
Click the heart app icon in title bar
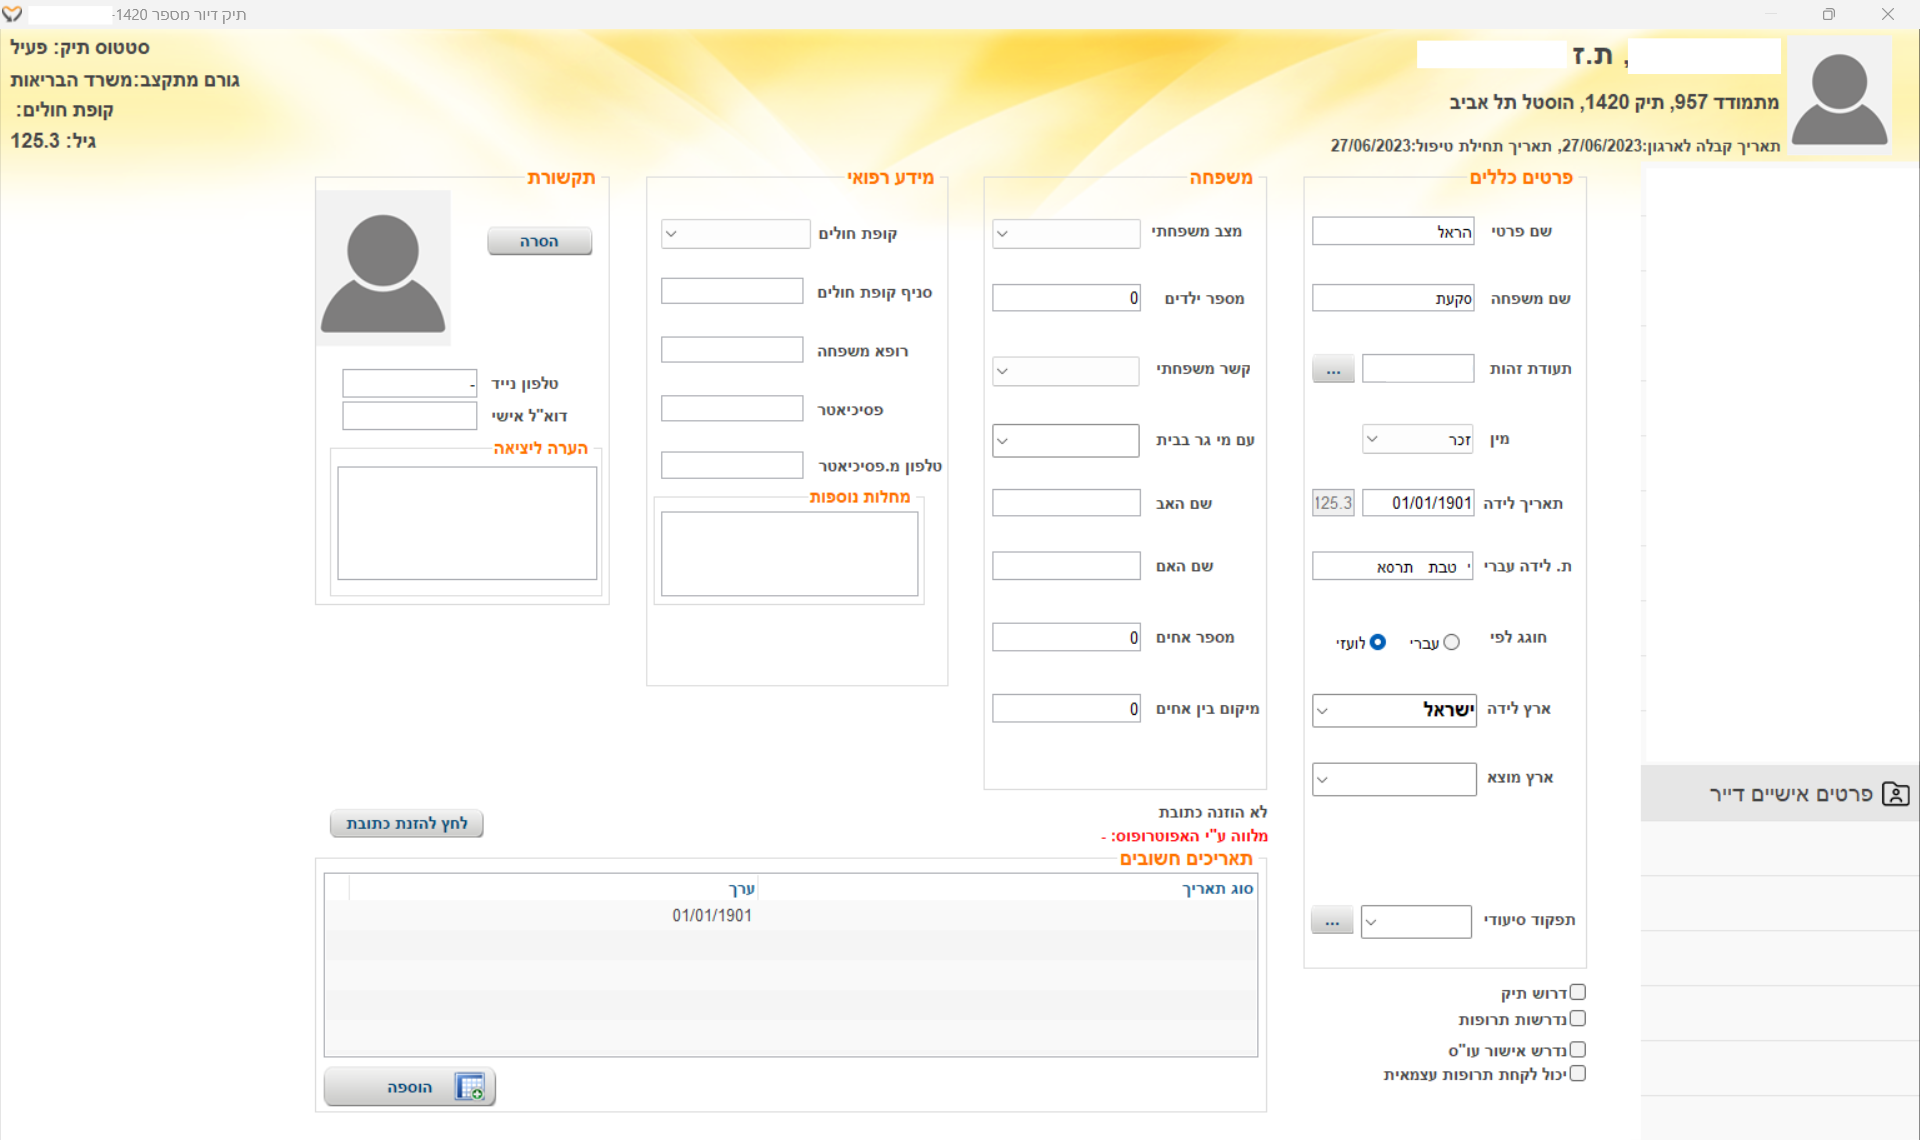12,14
